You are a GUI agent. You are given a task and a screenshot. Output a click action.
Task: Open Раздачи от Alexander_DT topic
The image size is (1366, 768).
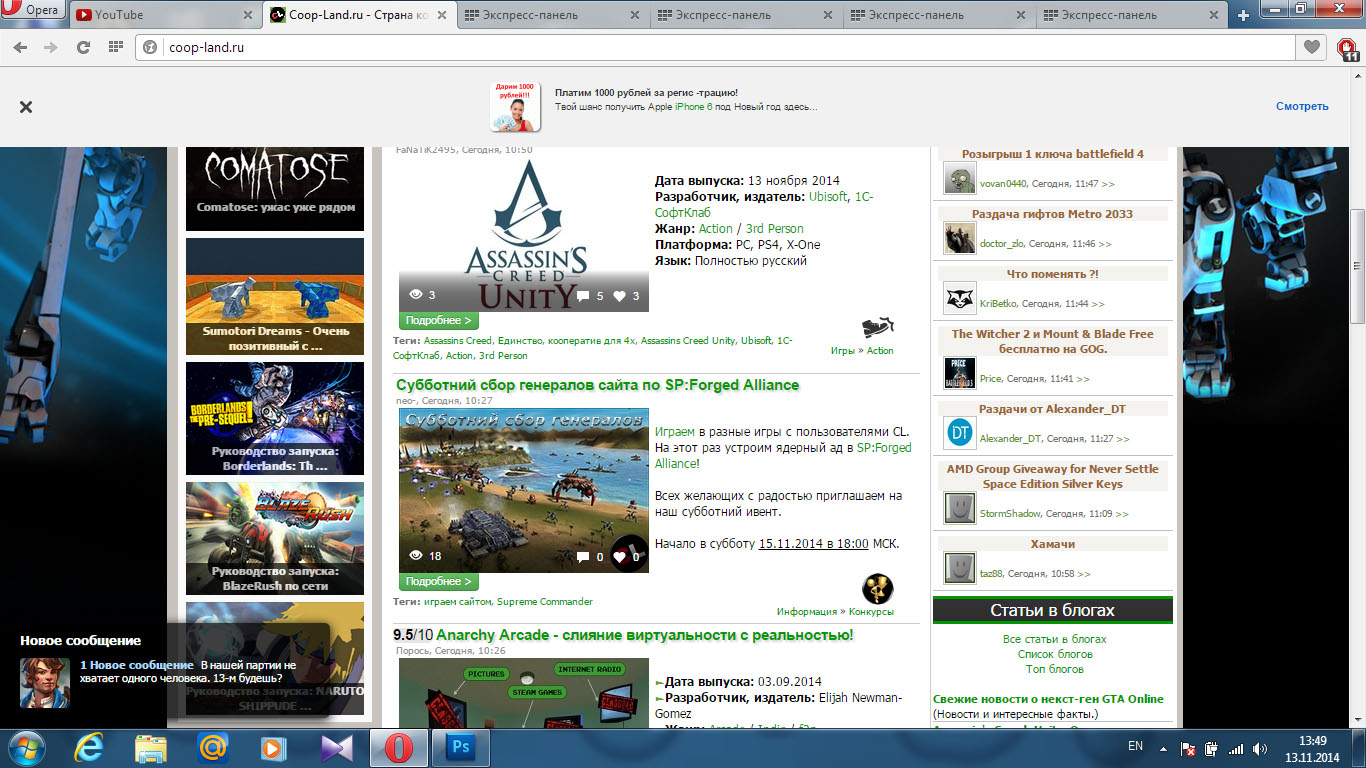[x=1052, y=409]
